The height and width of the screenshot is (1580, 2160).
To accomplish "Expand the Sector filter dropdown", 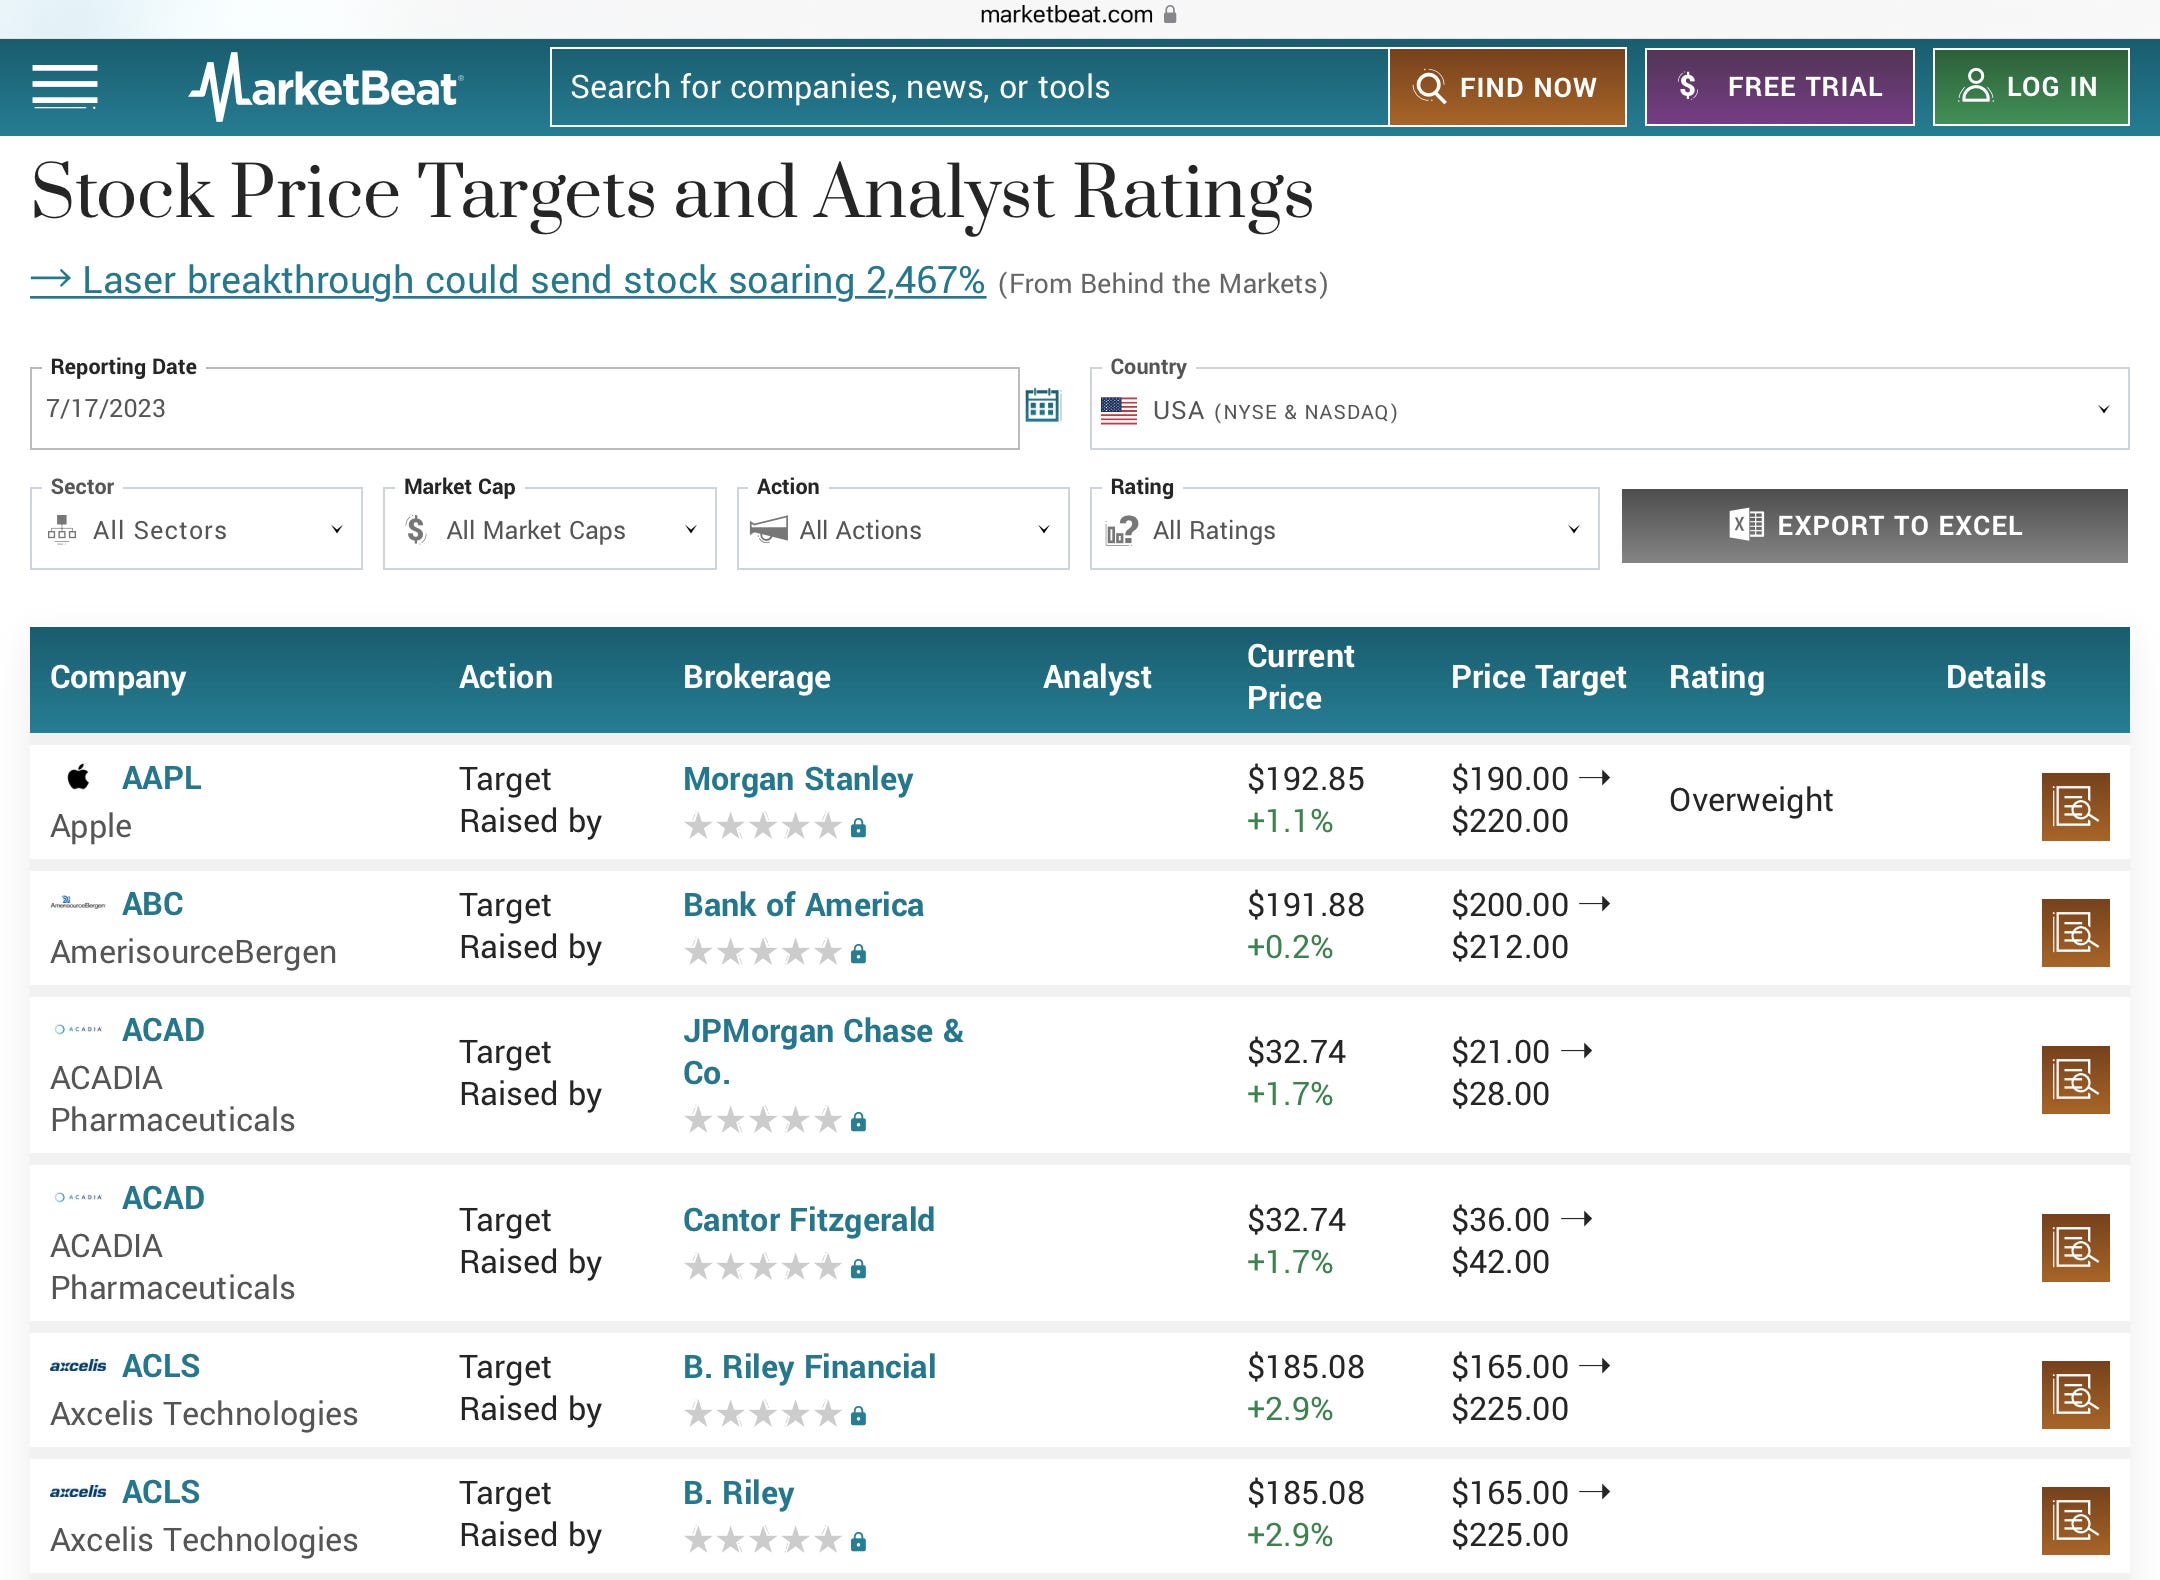I will (195, 529).
